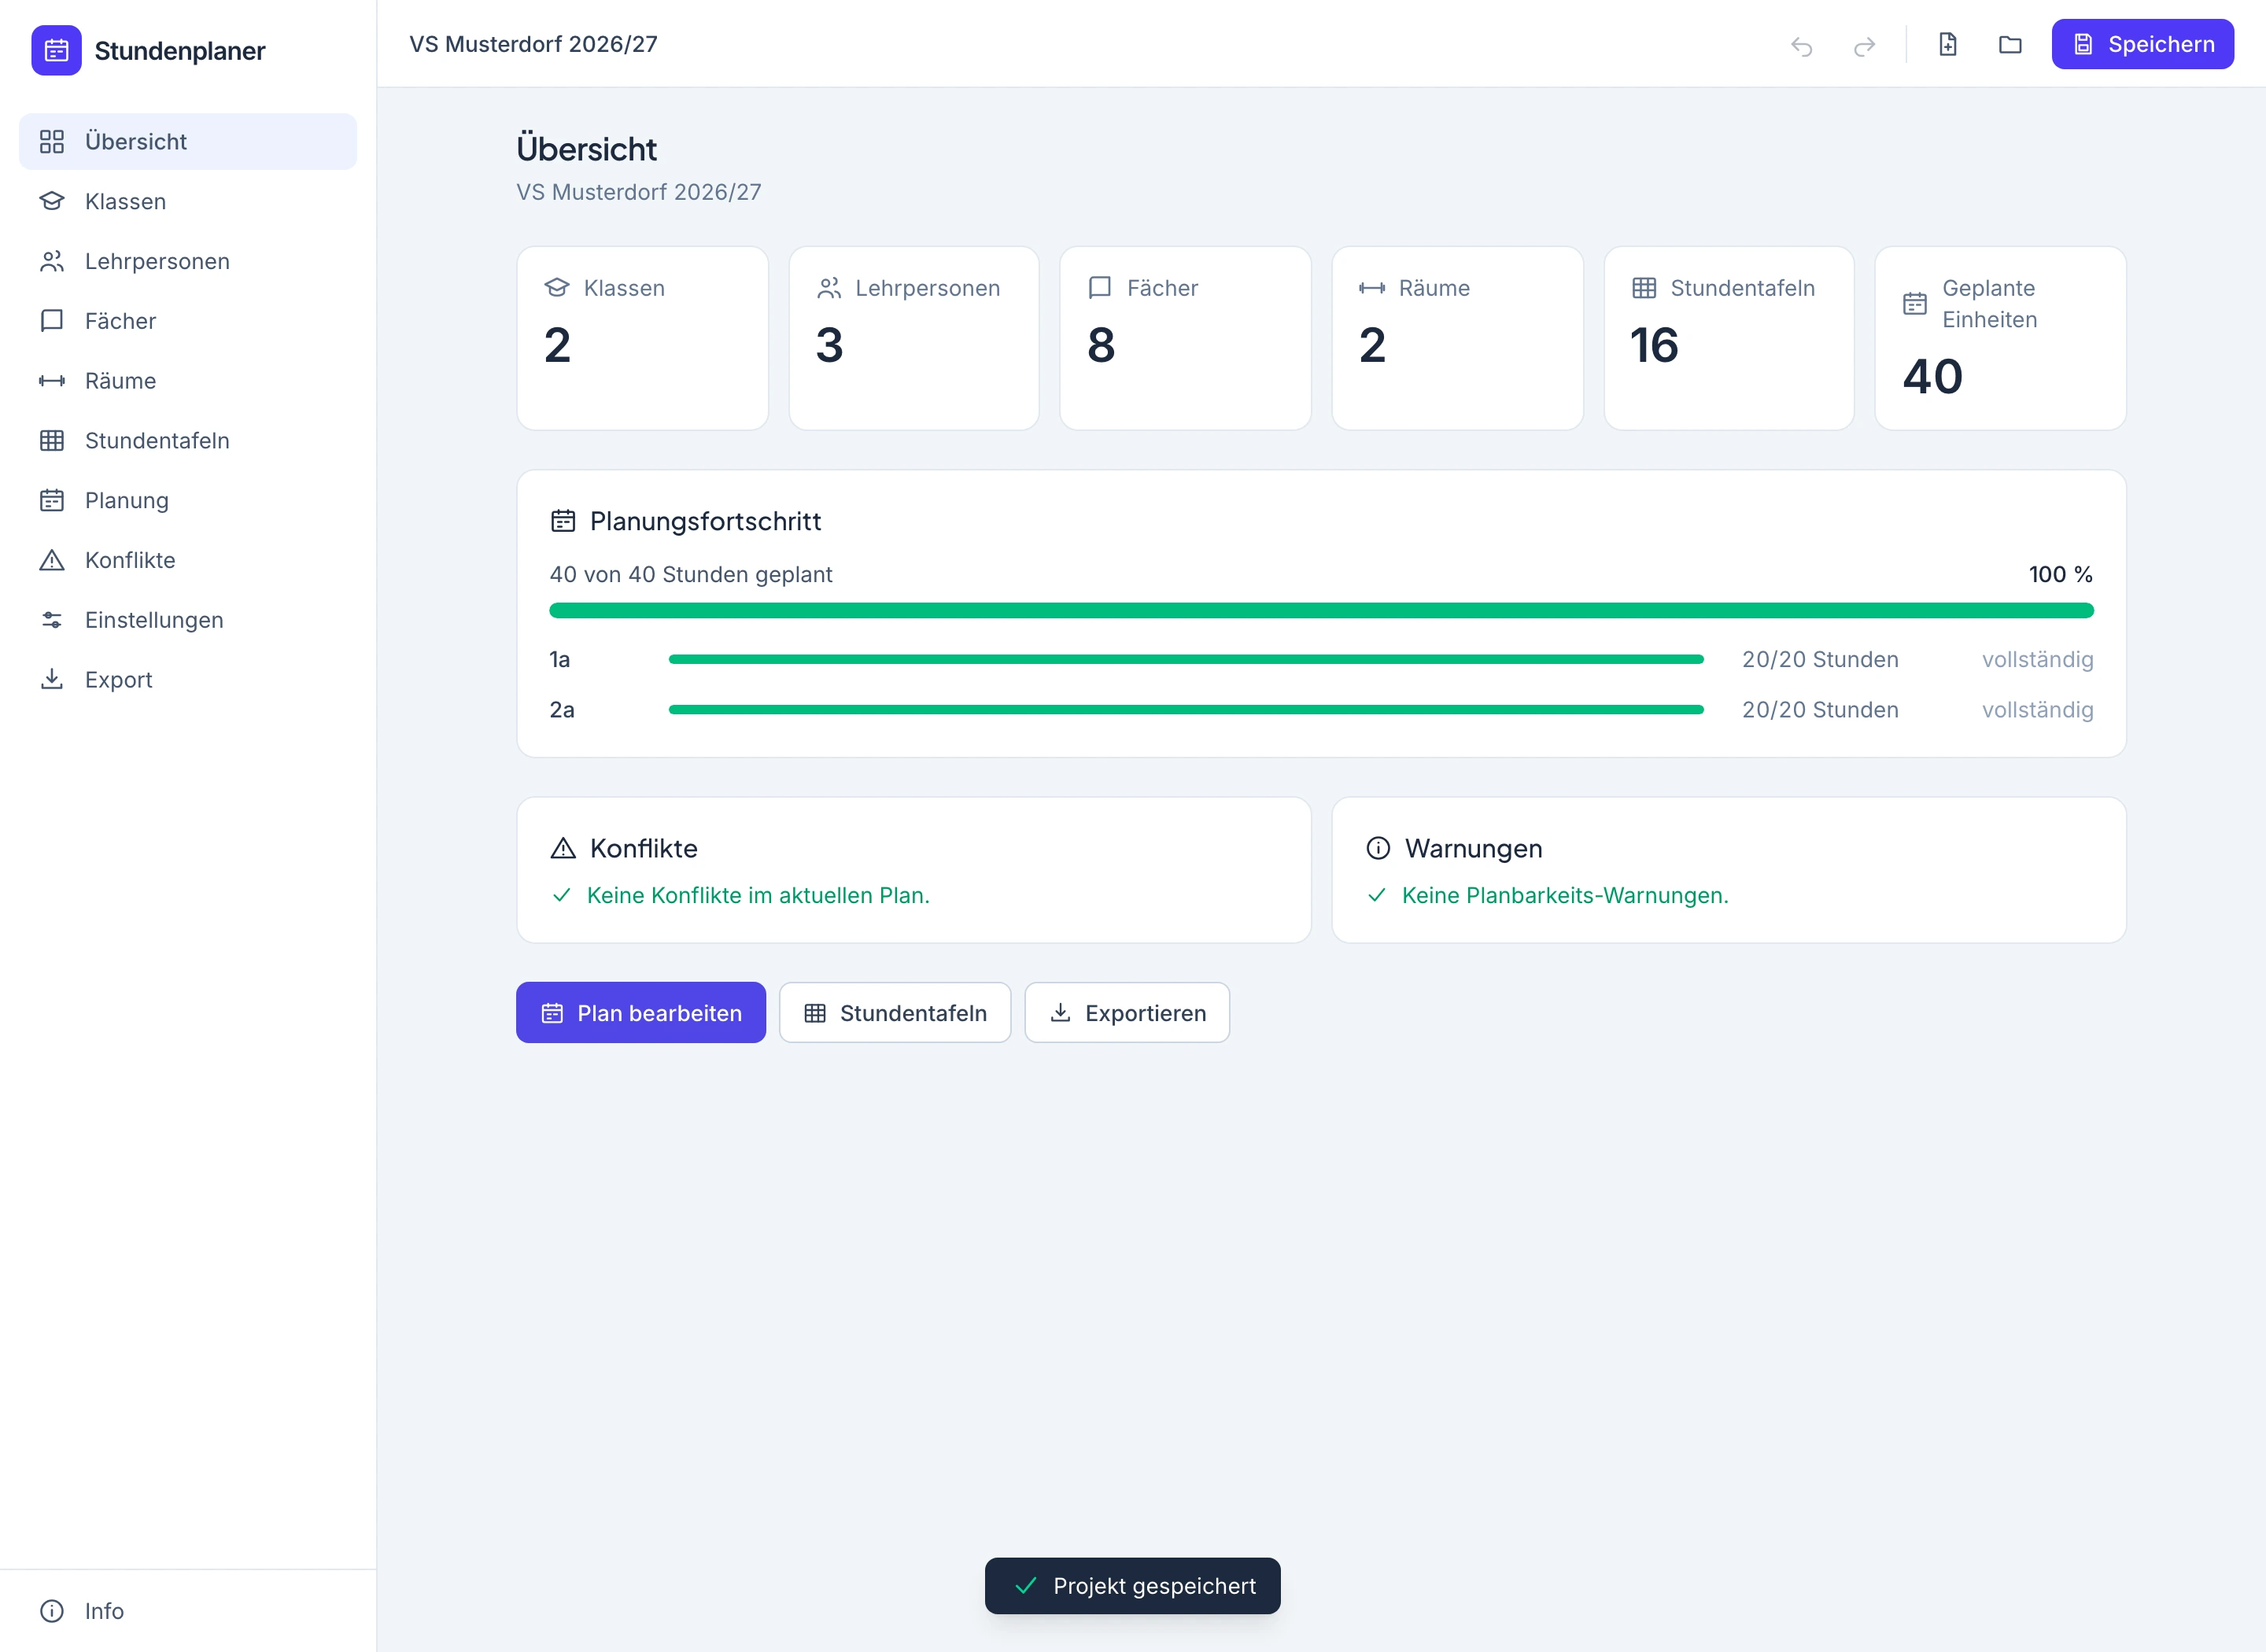Click the Stundentafeln button below the cards
The image size is (2266, 1652).
[x=895, y=1013]
